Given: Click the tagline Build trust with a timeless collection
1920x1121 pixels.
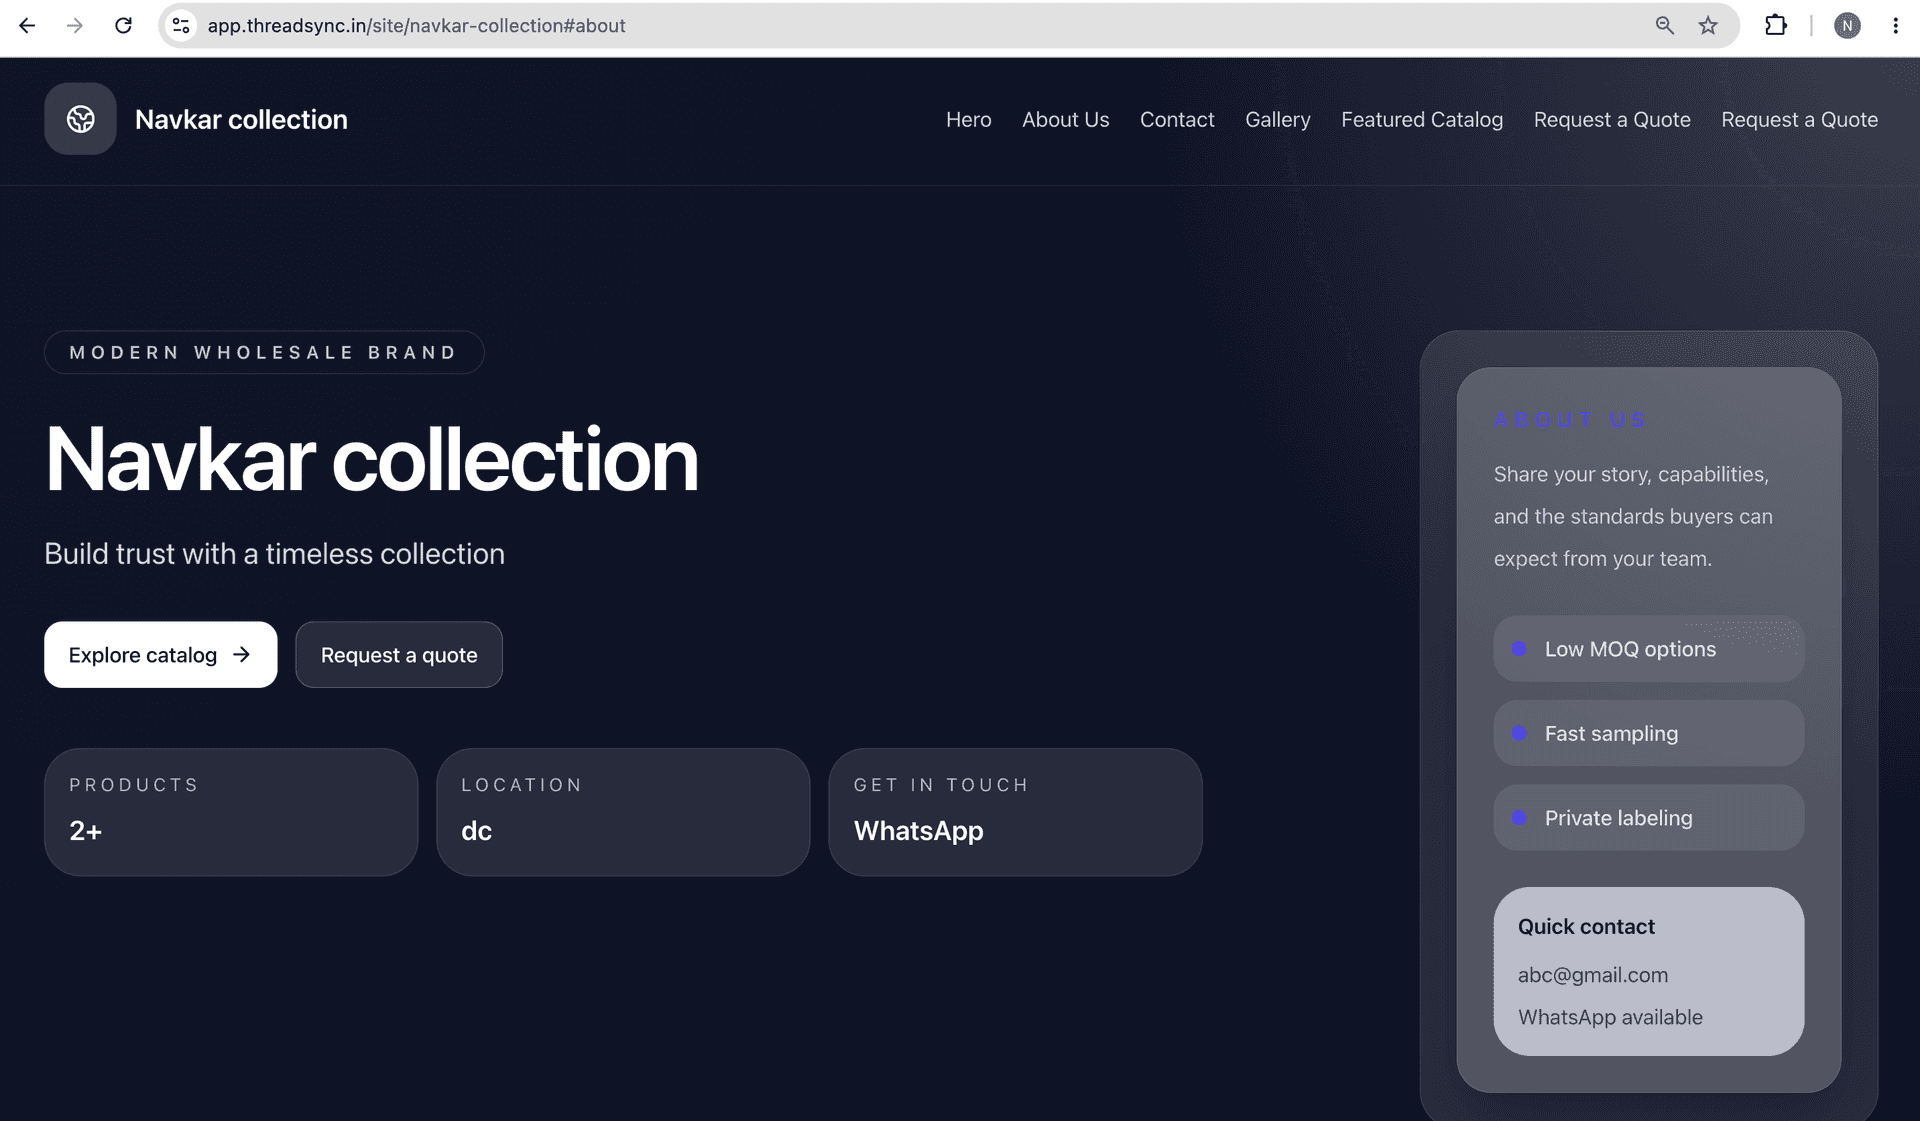Looking at the screenshot, I should pyautogui.click(x=274, y=554).
